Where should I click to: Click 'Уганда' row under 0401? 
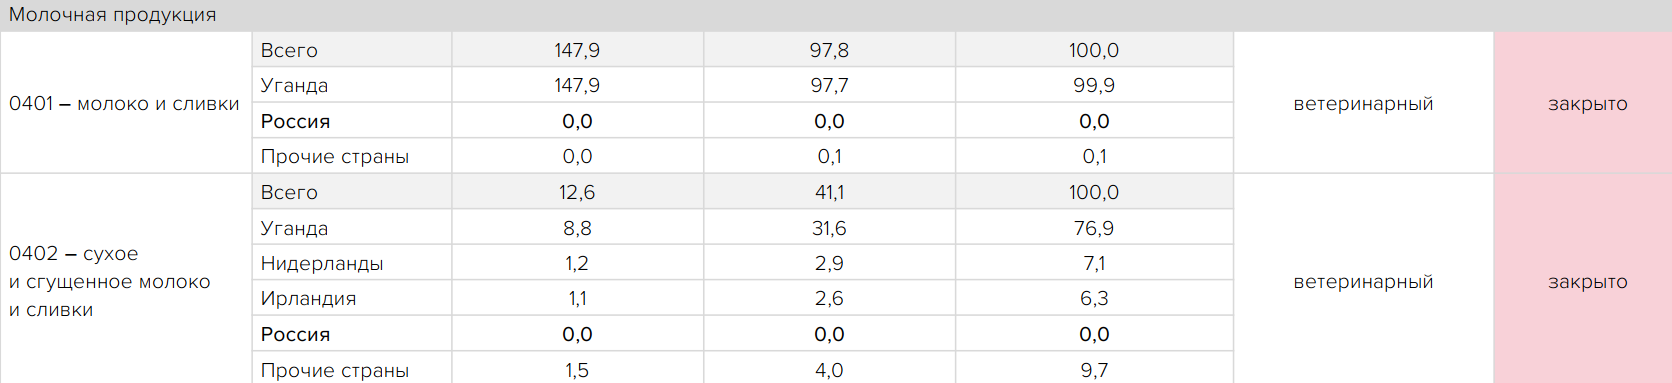[x=742, y=85]
